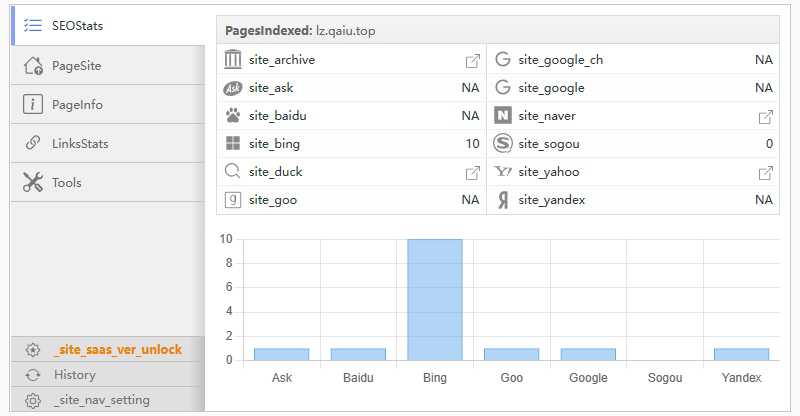This screenshot has height=416, width=800.
Task: Click the archive building icon
Action: (x=233, y=60)
